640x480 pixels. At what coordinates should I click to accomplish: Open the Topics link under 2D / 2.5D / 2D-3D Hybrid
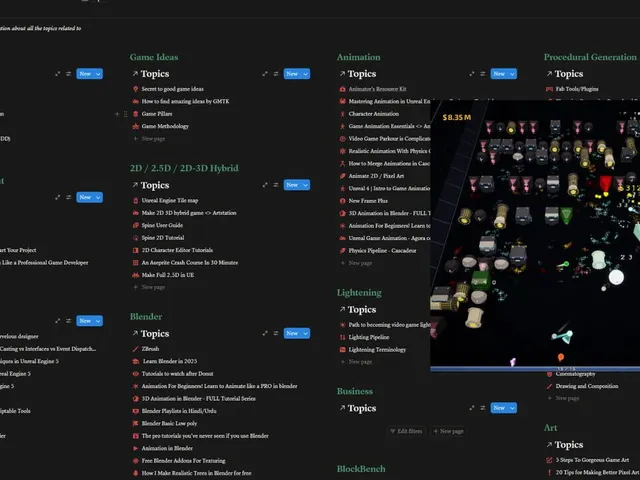tap(151, 185)
